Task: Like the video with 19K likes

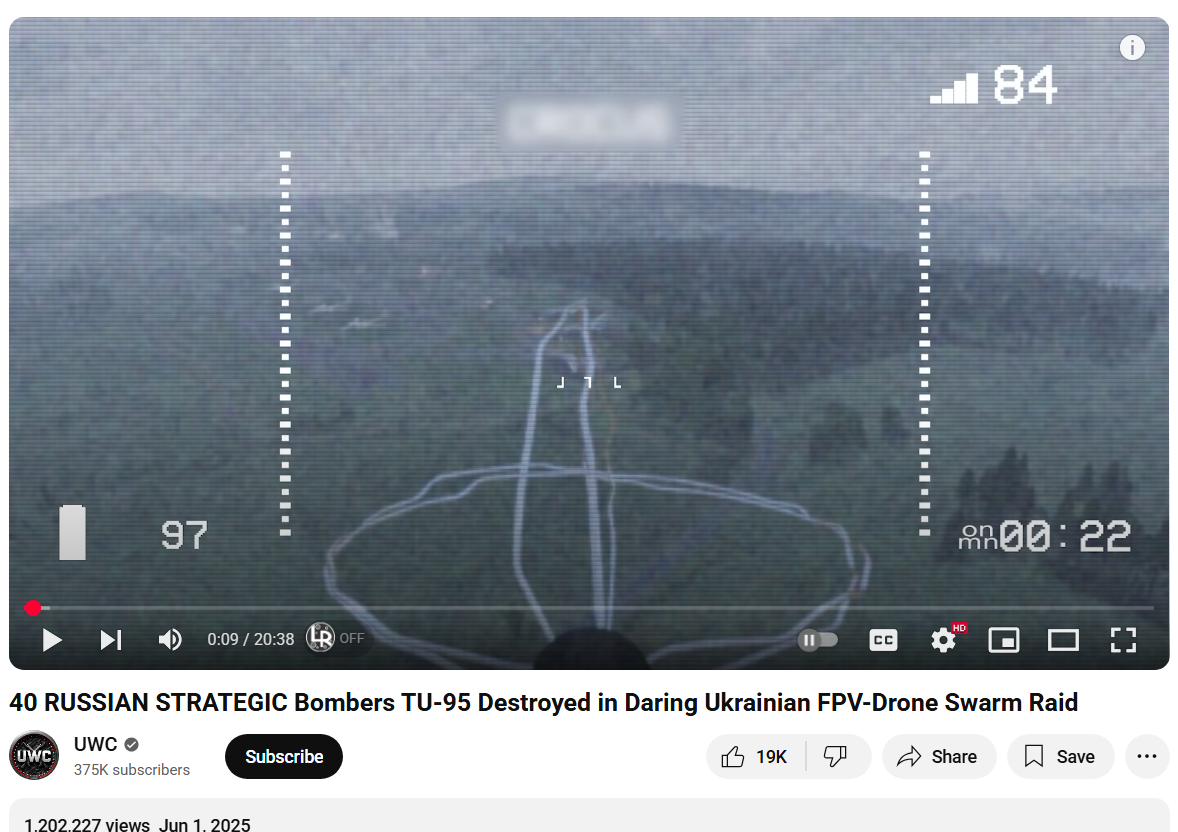Action: (754, 756)
